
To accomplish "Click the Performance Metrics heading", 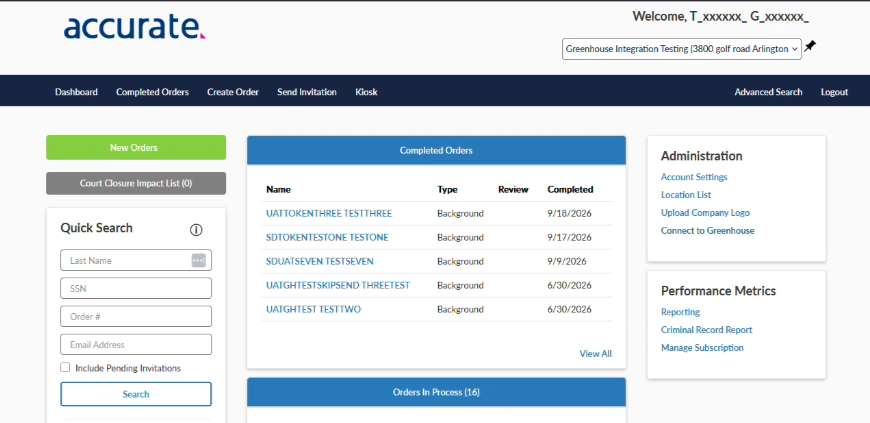I will [x=718, y=291].
